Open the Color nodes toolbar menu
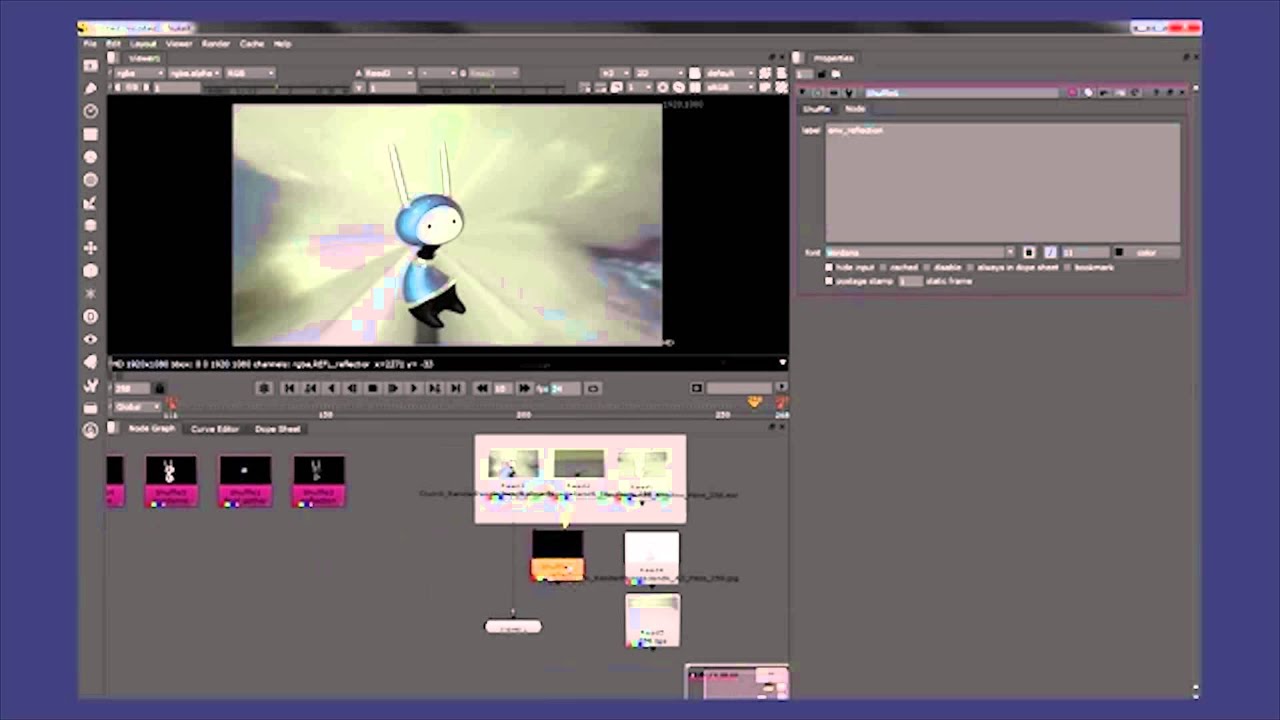The image size is (1280, 720). (x=90, y=157)
